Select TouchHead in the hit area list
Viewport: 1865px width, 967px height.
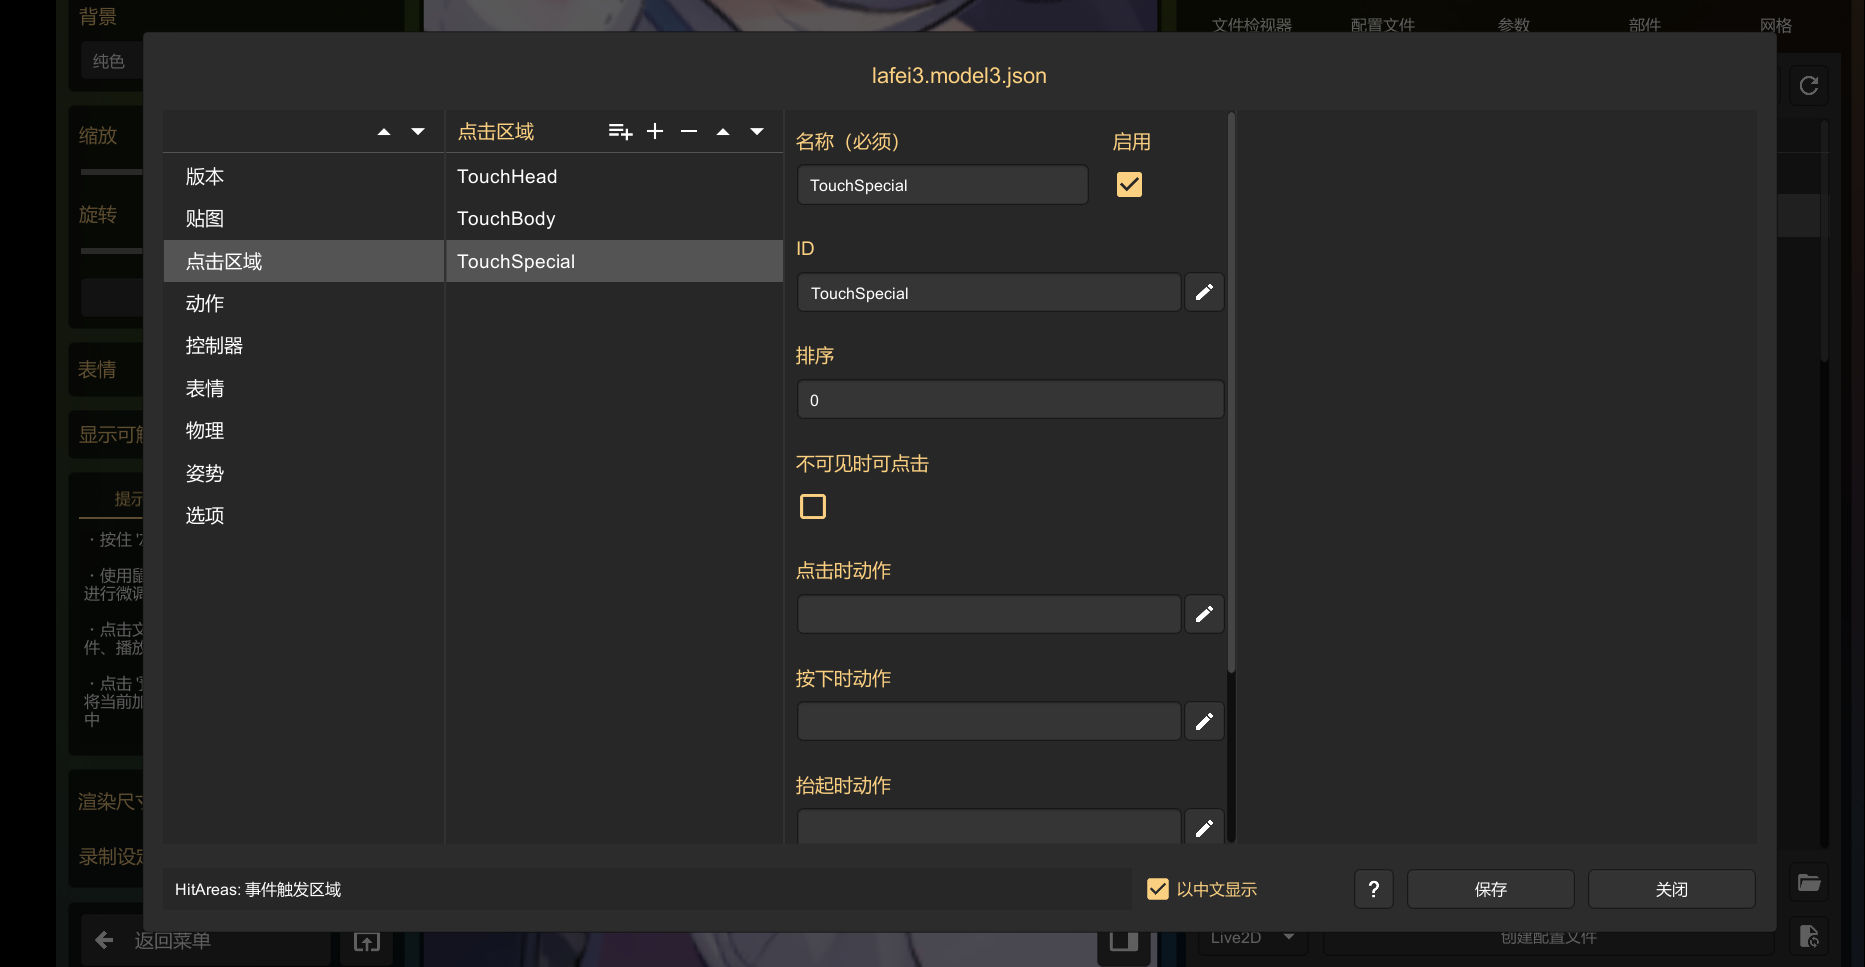coord(507,177)
